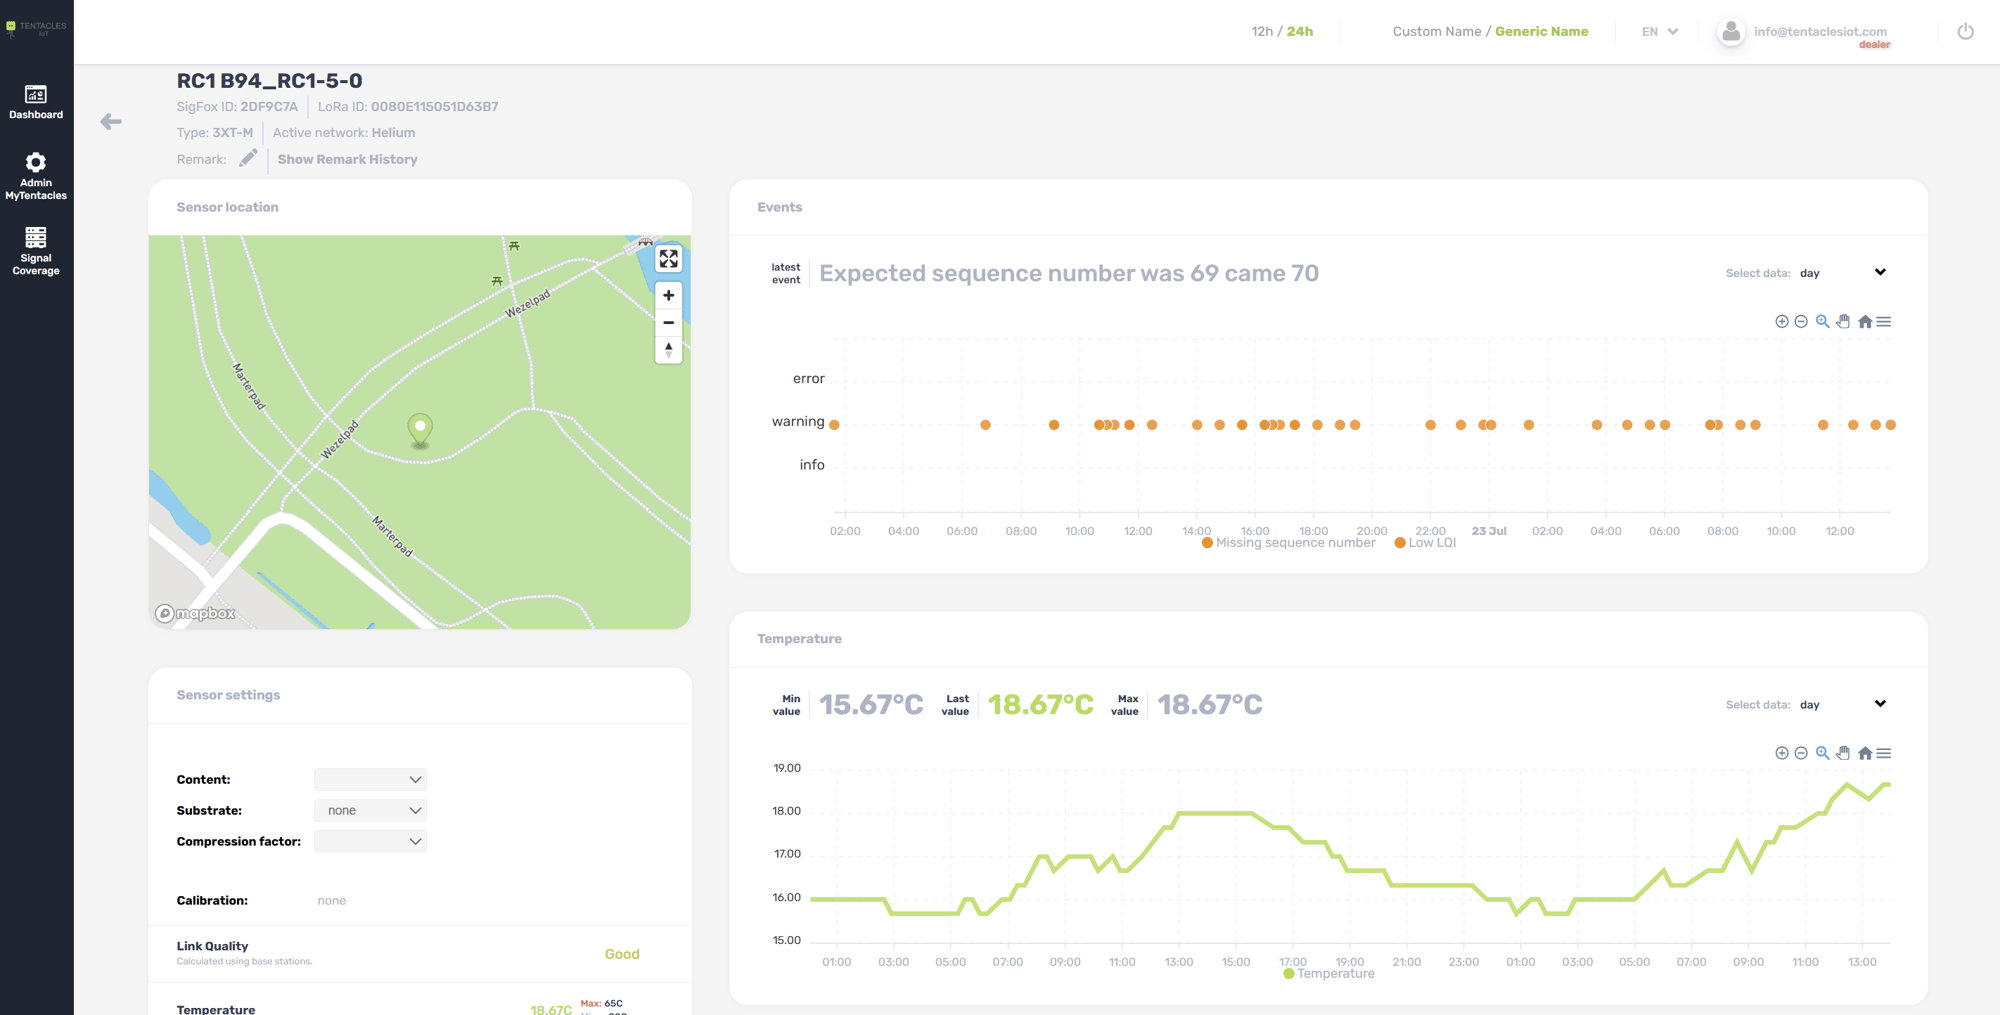Reset Temperature chart zoom with home icon
The width and height of the screenshot is (2000, 1015).
[x=1864, y=753]
